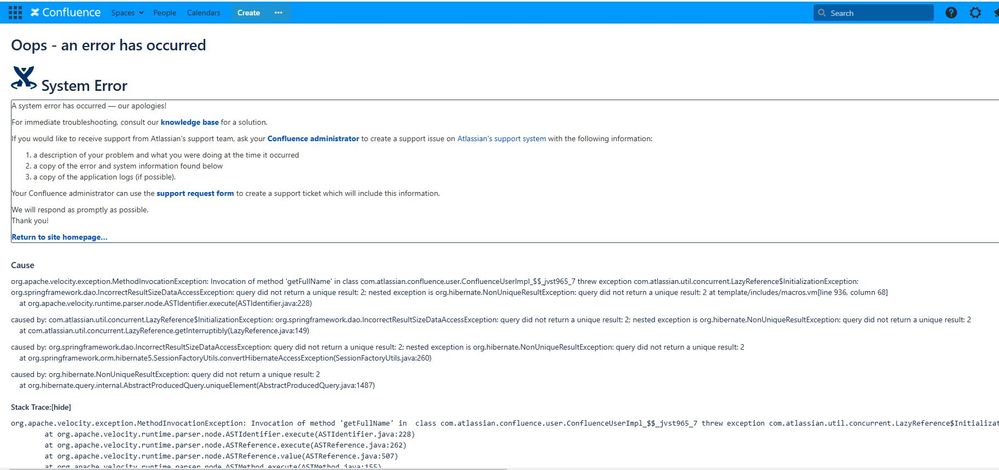Click list item about application logs
Viewport: 999px width, 470px height.
(x=104, y=177)
